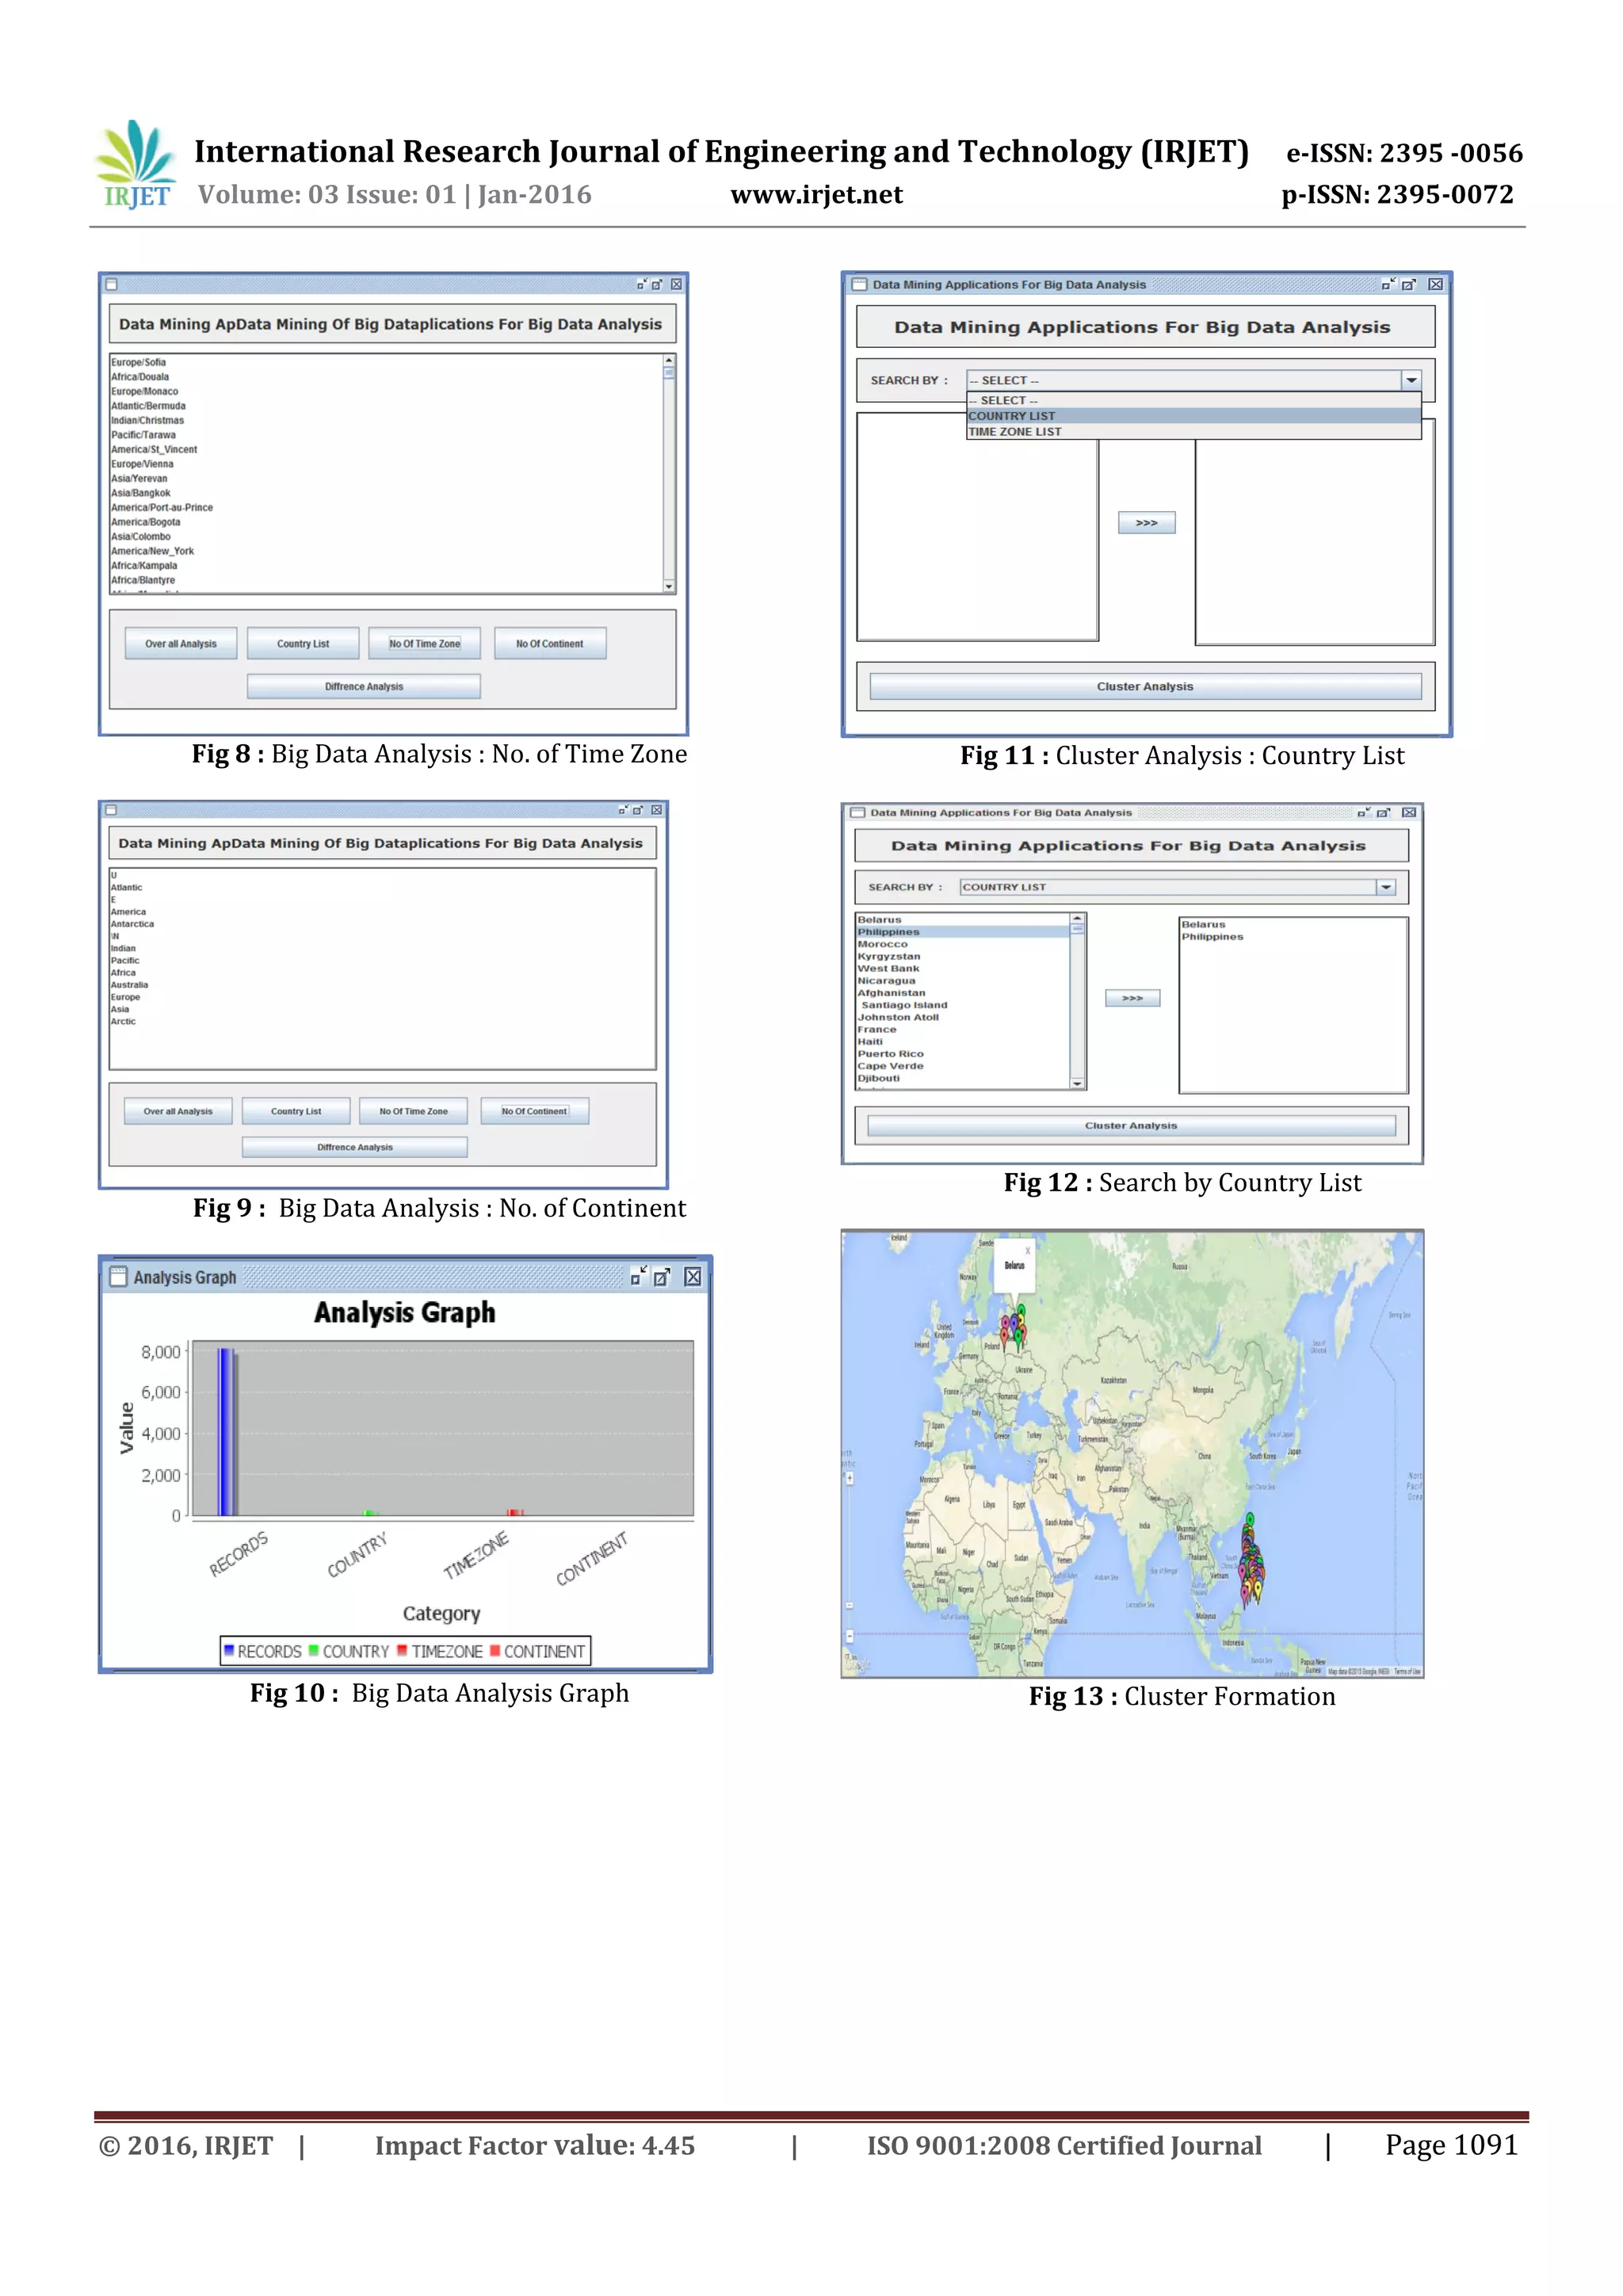Screen dimensions: 1623x2296
Task: Click the maximize icon of Analysis Graph window
Action: click(662, 1277)
